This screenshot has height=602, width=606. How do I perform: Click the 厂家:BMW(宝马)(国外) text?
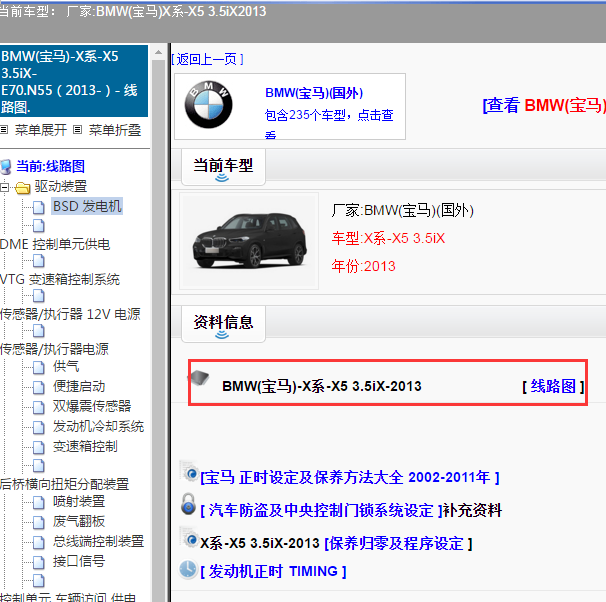pos(402,211)
